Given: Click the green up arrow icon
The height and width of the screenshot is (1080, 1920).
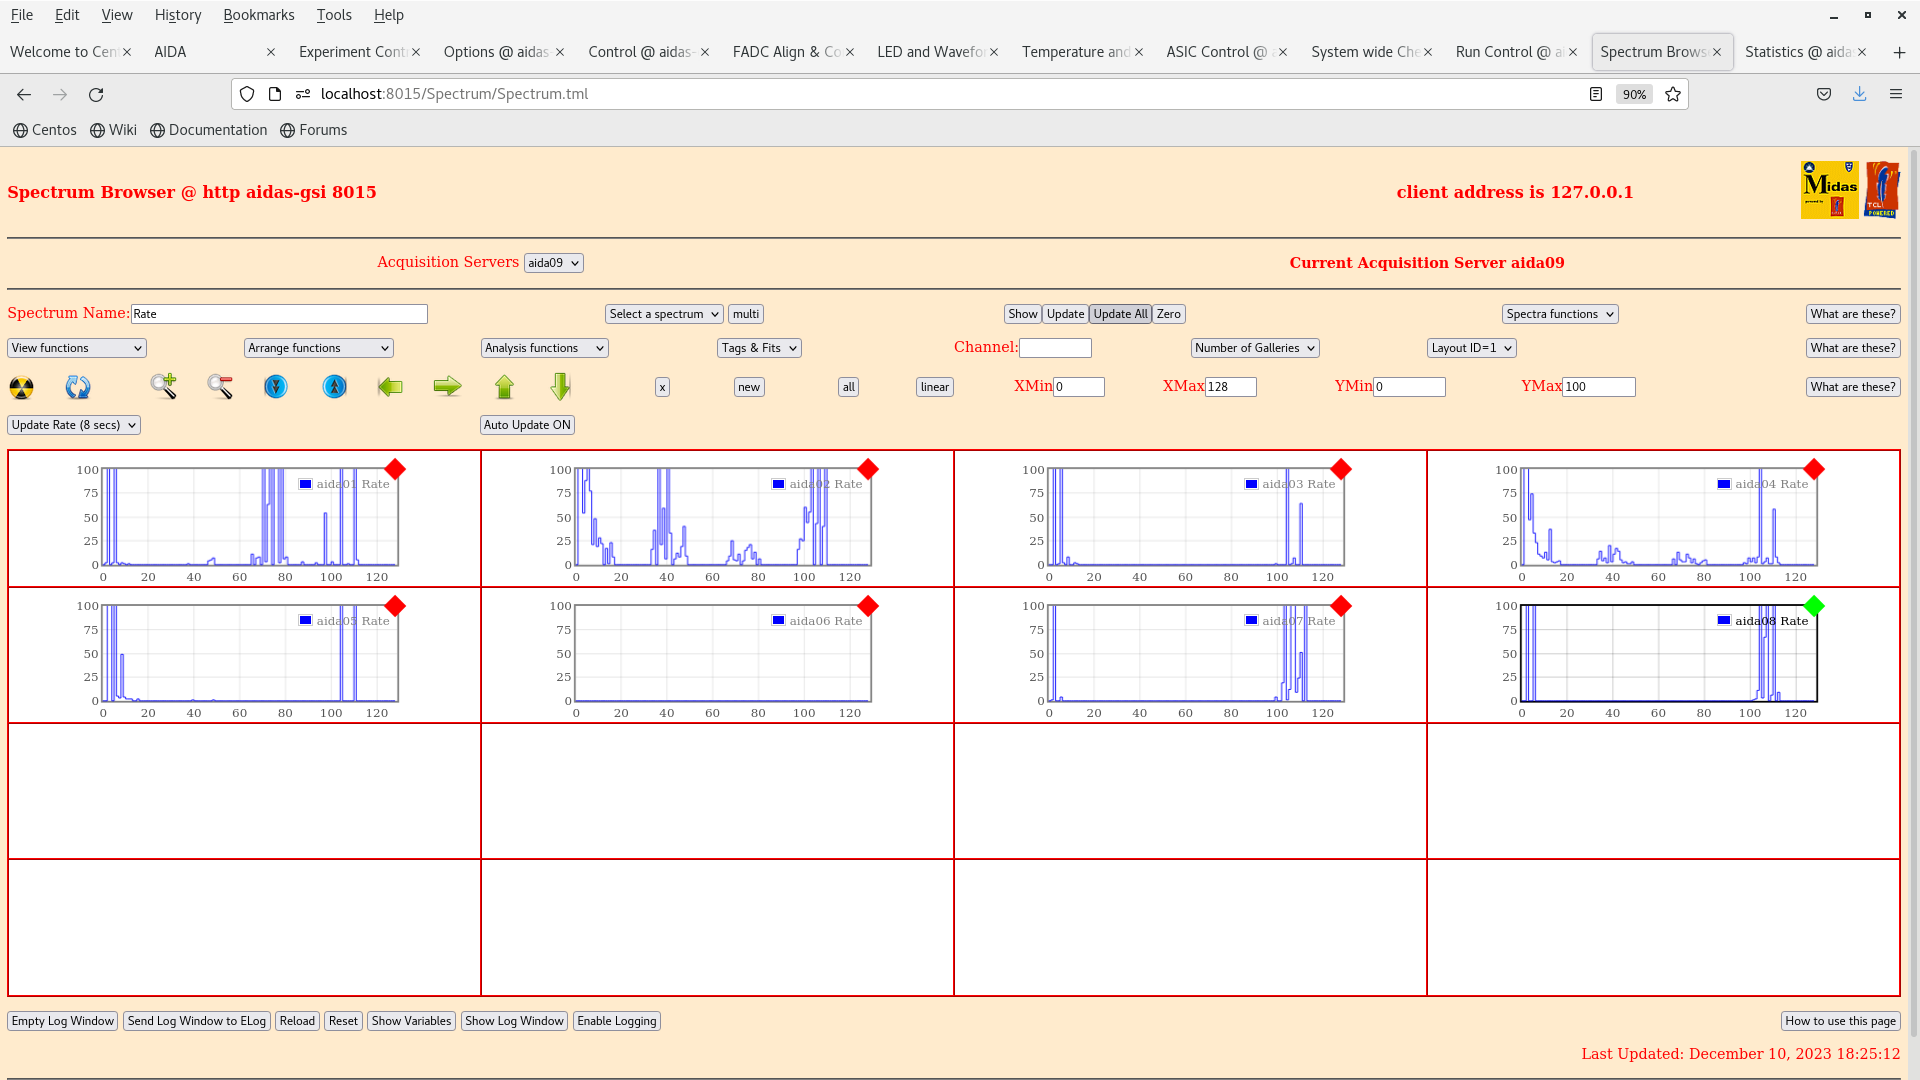Looking at the screenshot, I should (504, 387).
